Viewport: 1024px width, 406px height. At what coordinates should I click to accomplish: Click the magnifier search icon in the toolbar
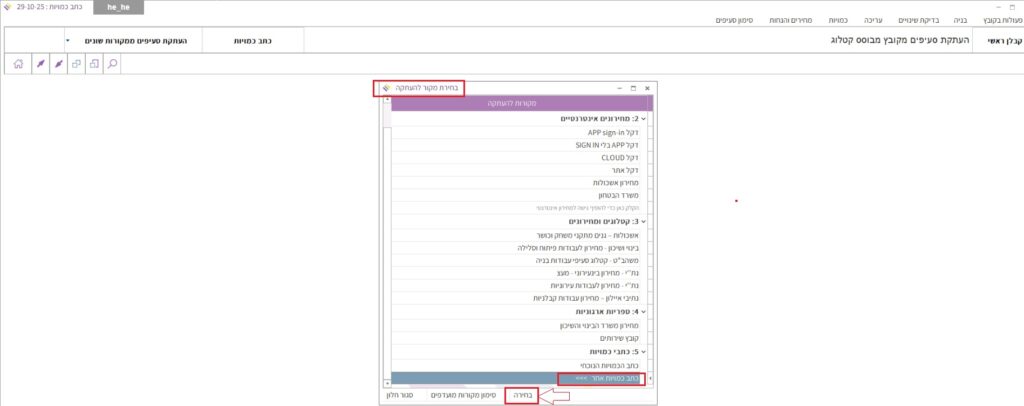pyautogui.click(x=113, y=63)
